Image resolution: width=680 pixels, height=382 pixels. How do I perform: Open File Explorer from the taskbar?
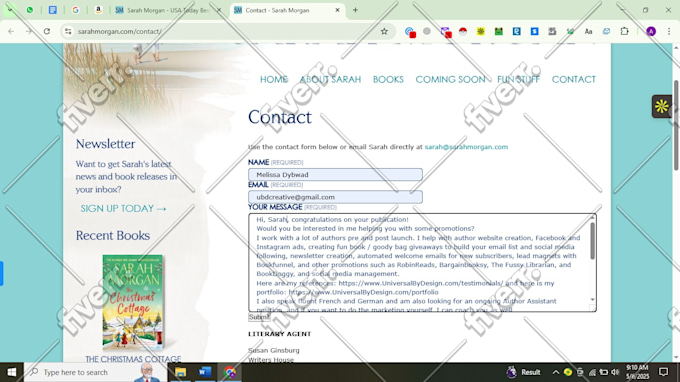180,372
